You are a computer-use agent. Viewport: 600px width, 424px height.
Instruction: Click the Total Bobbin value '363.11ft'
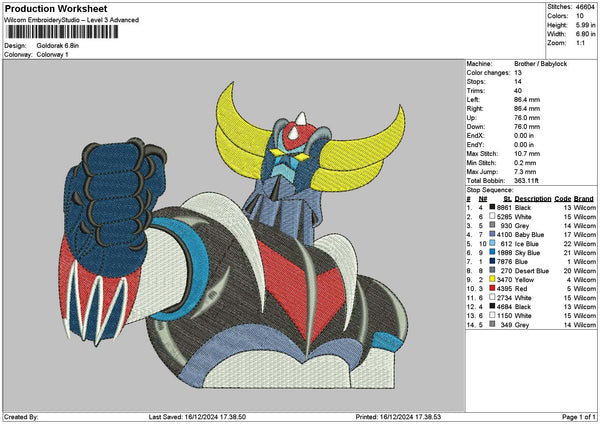pos(529,181)
